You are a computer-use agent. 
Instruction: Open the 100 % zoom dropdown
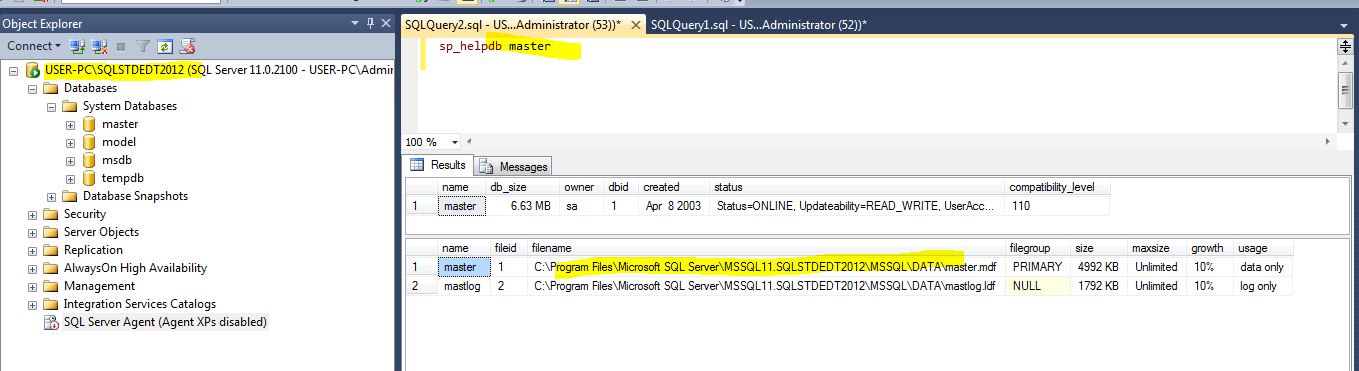pyautogui.click(x=455, y=142)
